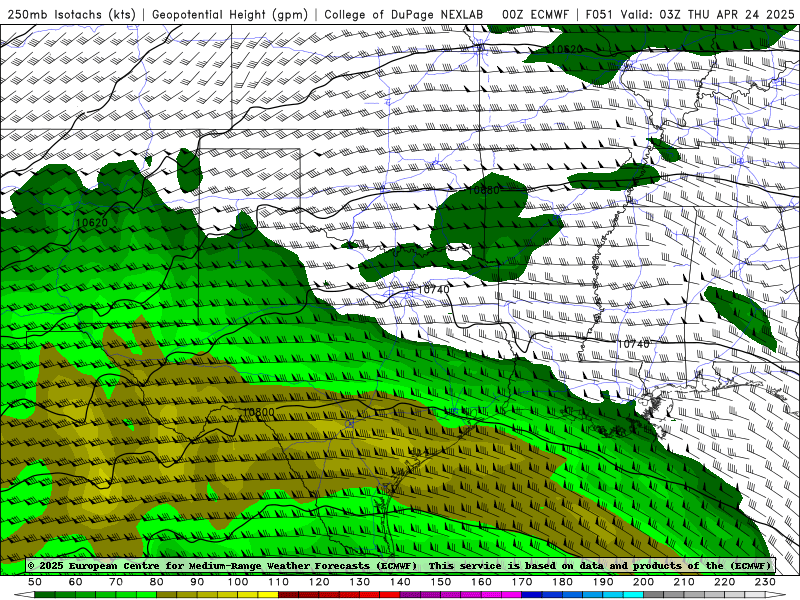Click "College of DuPage NEXLAB" in header
Screen dimensions: 800x600
tap(404, 14)
